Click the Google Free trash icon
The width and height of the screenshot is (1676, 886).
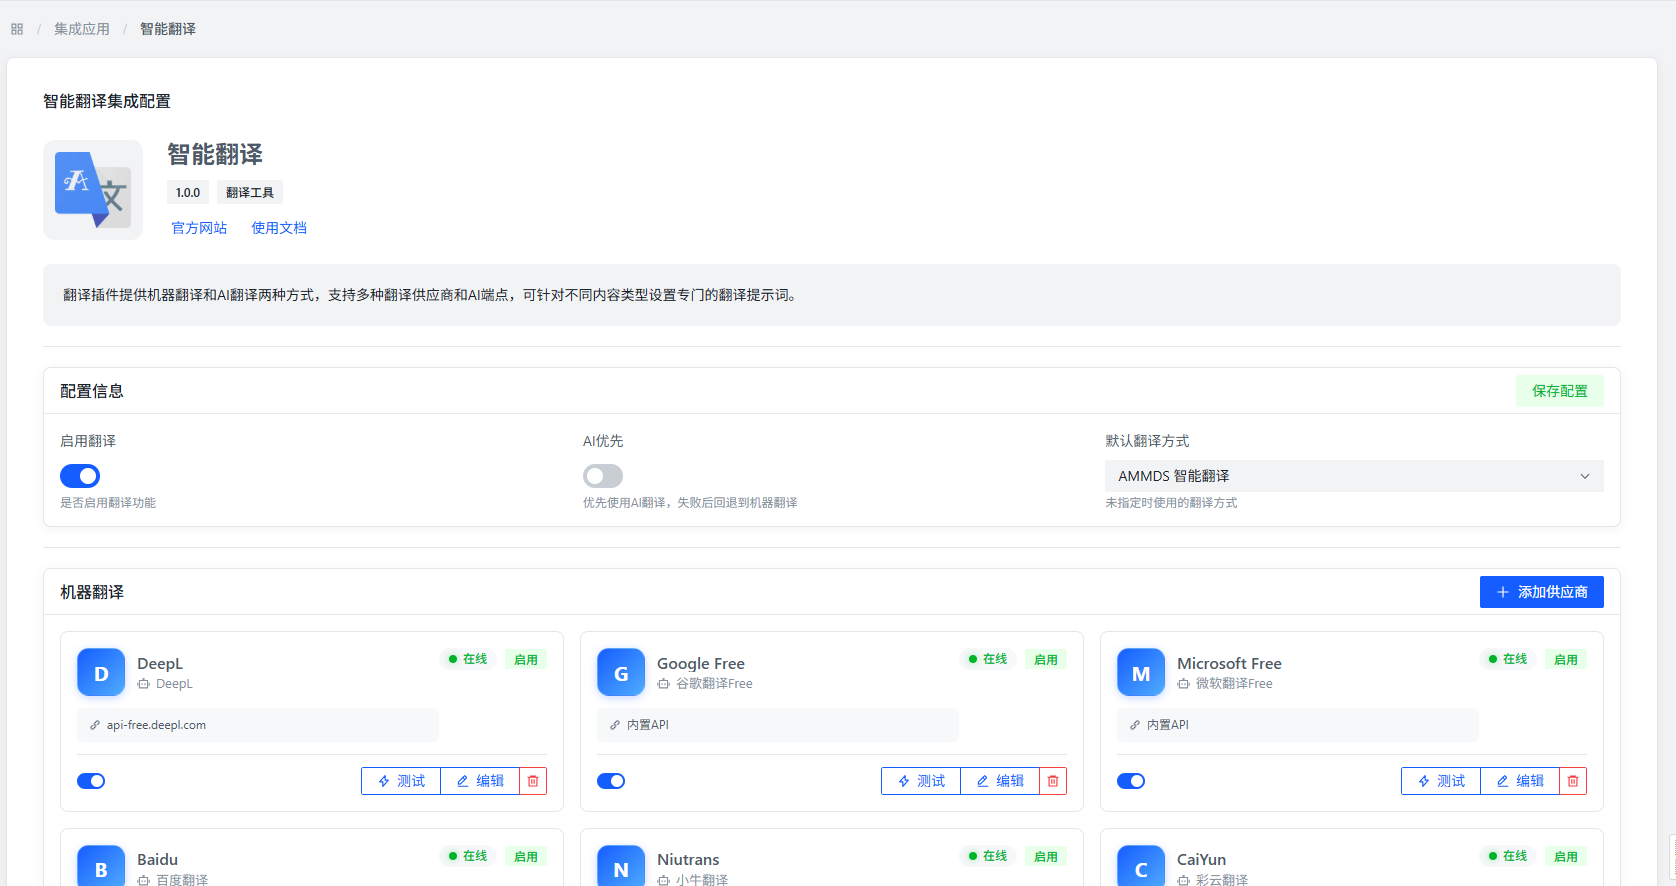(x=1053, y=781)
